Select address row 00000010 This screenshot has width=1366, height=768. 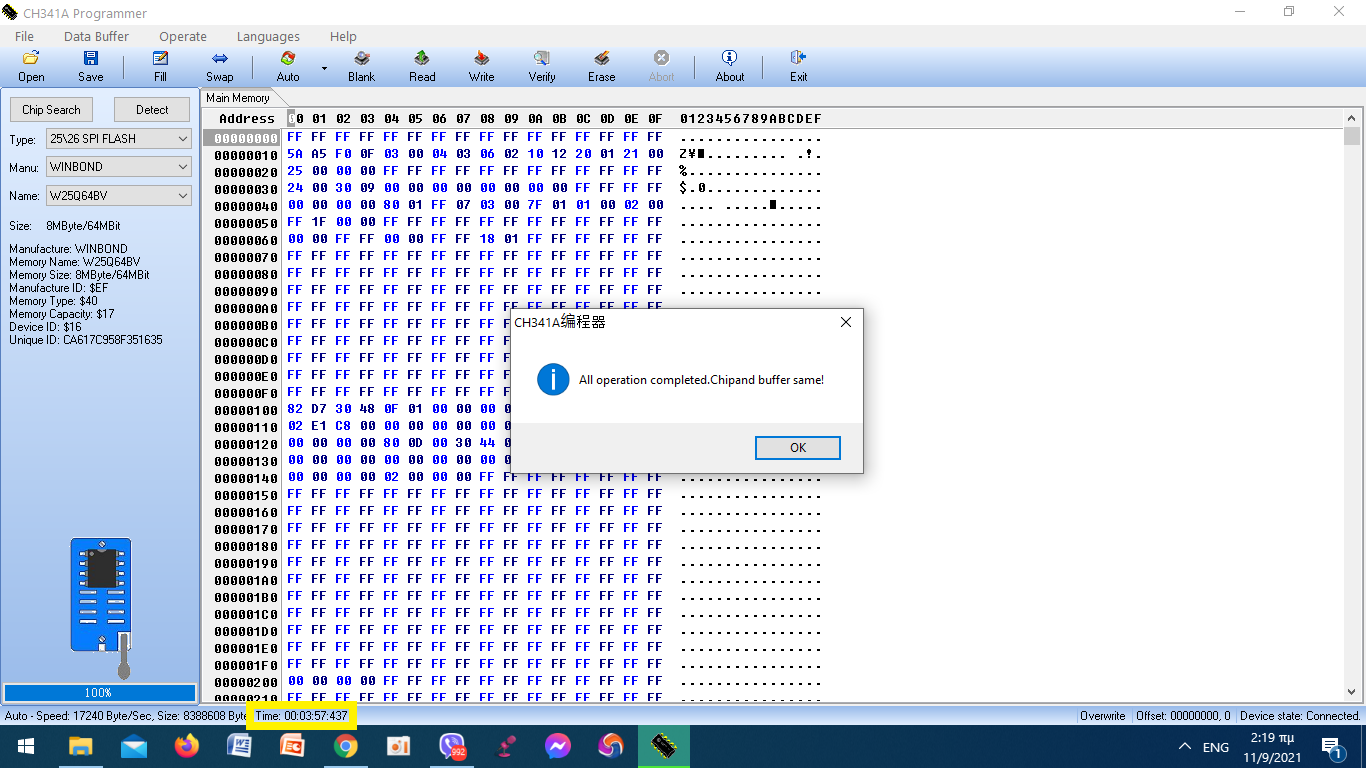247,154
